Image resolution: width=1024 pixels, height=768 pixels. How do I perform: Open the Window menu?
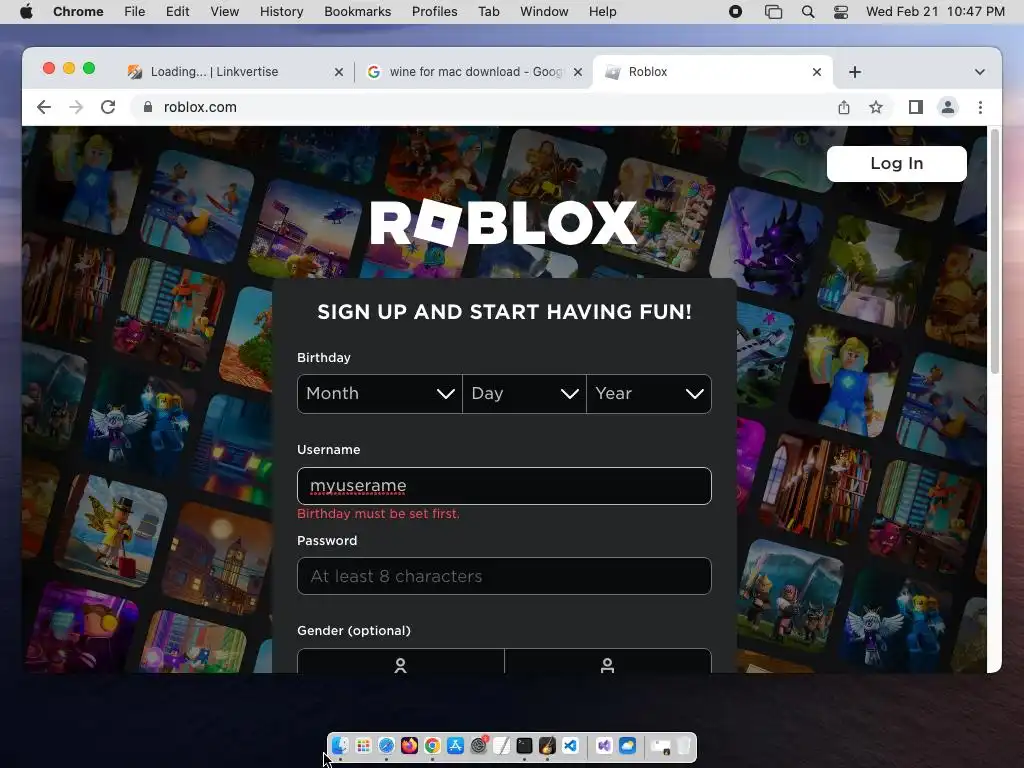(x=544, y=12)
